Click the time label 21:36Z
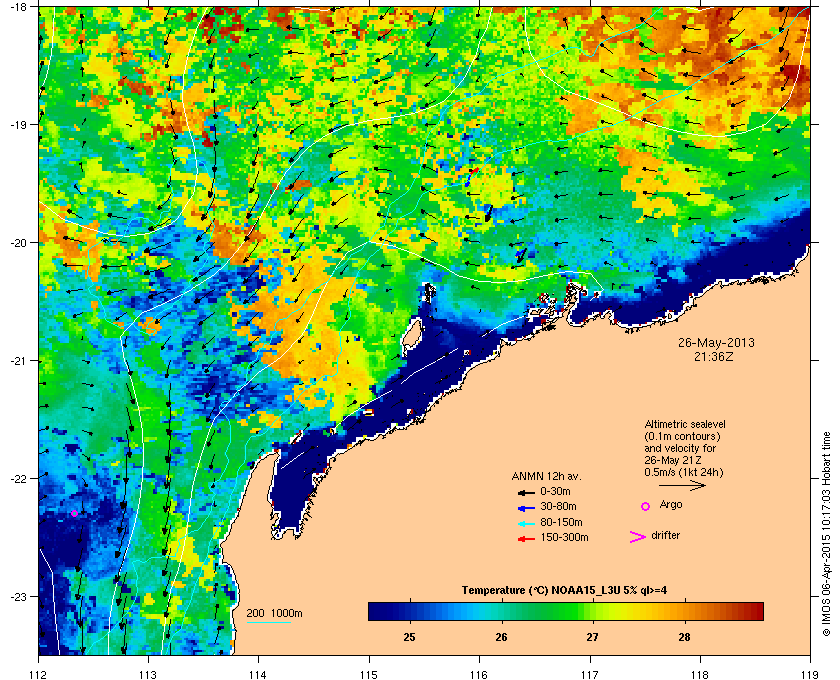Viewport: 840px width, 680px height. point(714,356)
